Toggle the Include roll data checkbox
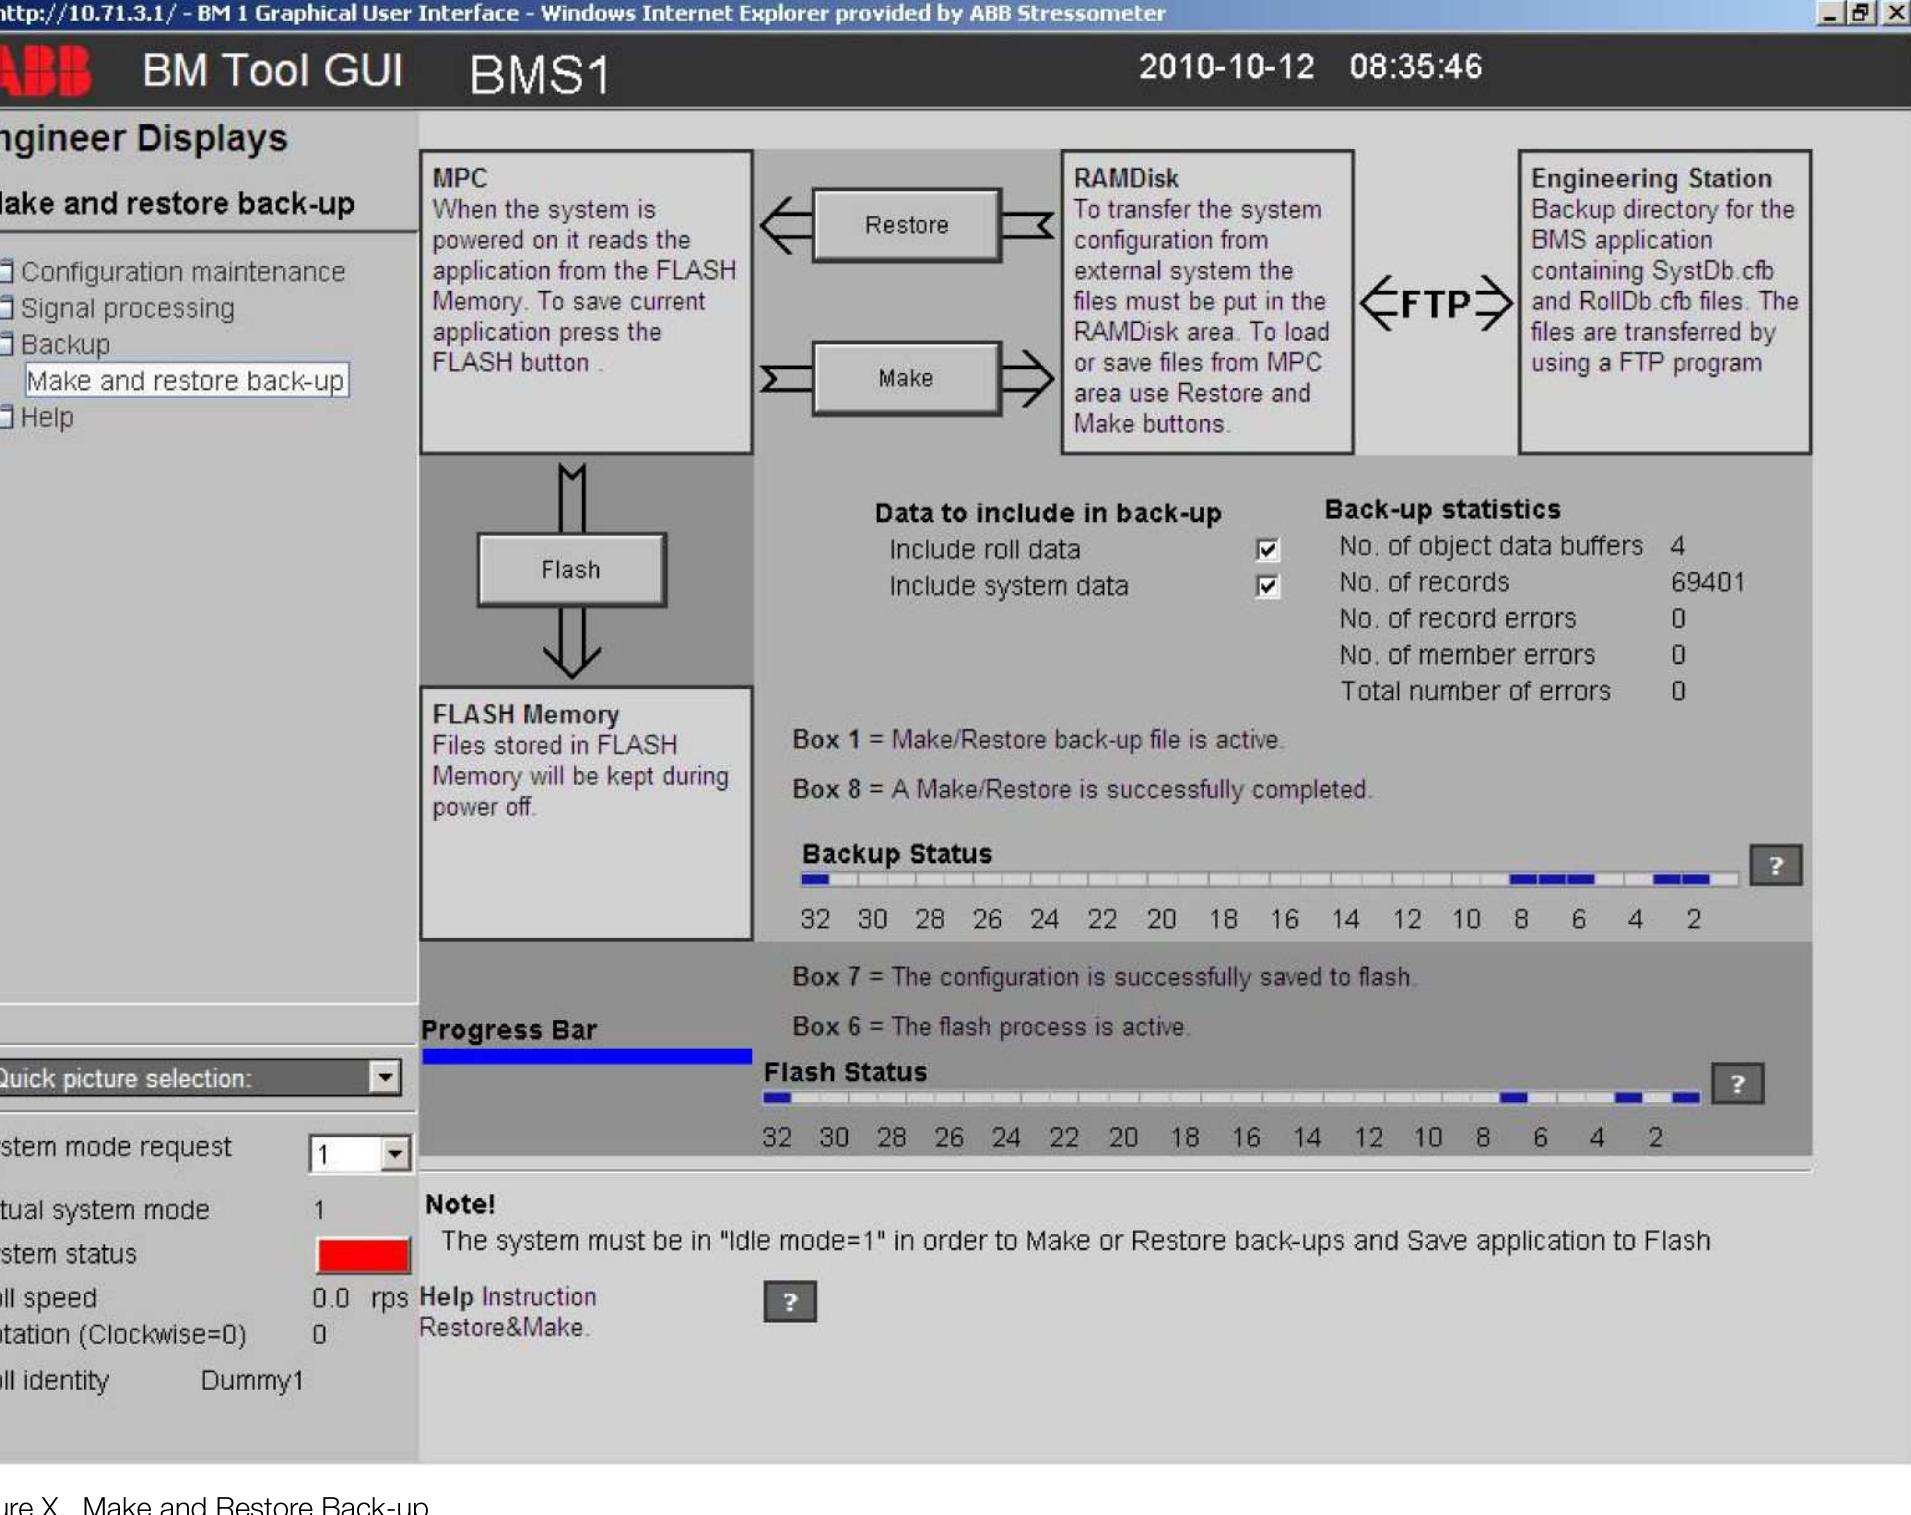The height and width of the screenshot is (1515, 1911). 1267,550
